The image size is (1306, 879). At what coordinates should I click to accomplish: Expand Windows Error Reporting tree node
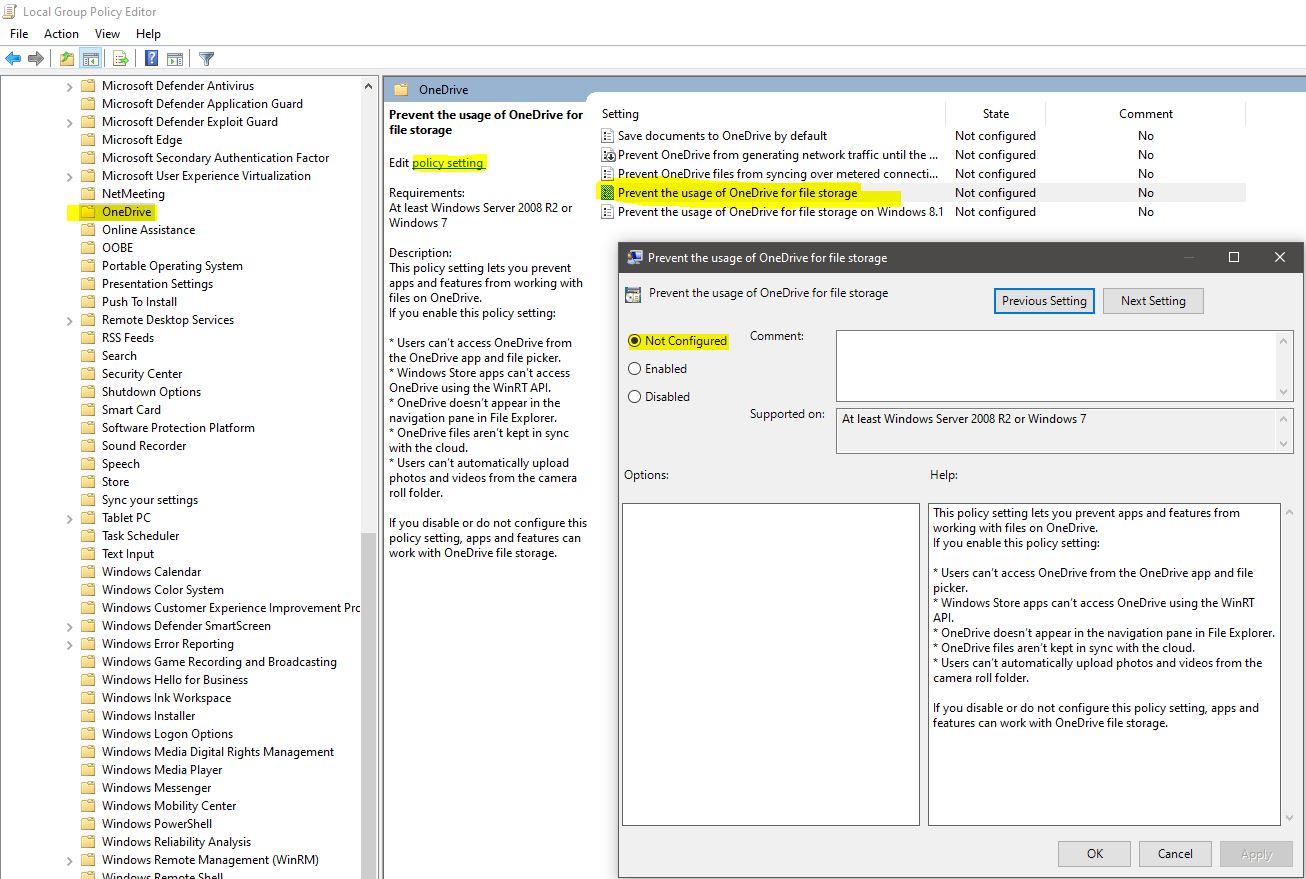click(70, 644)
